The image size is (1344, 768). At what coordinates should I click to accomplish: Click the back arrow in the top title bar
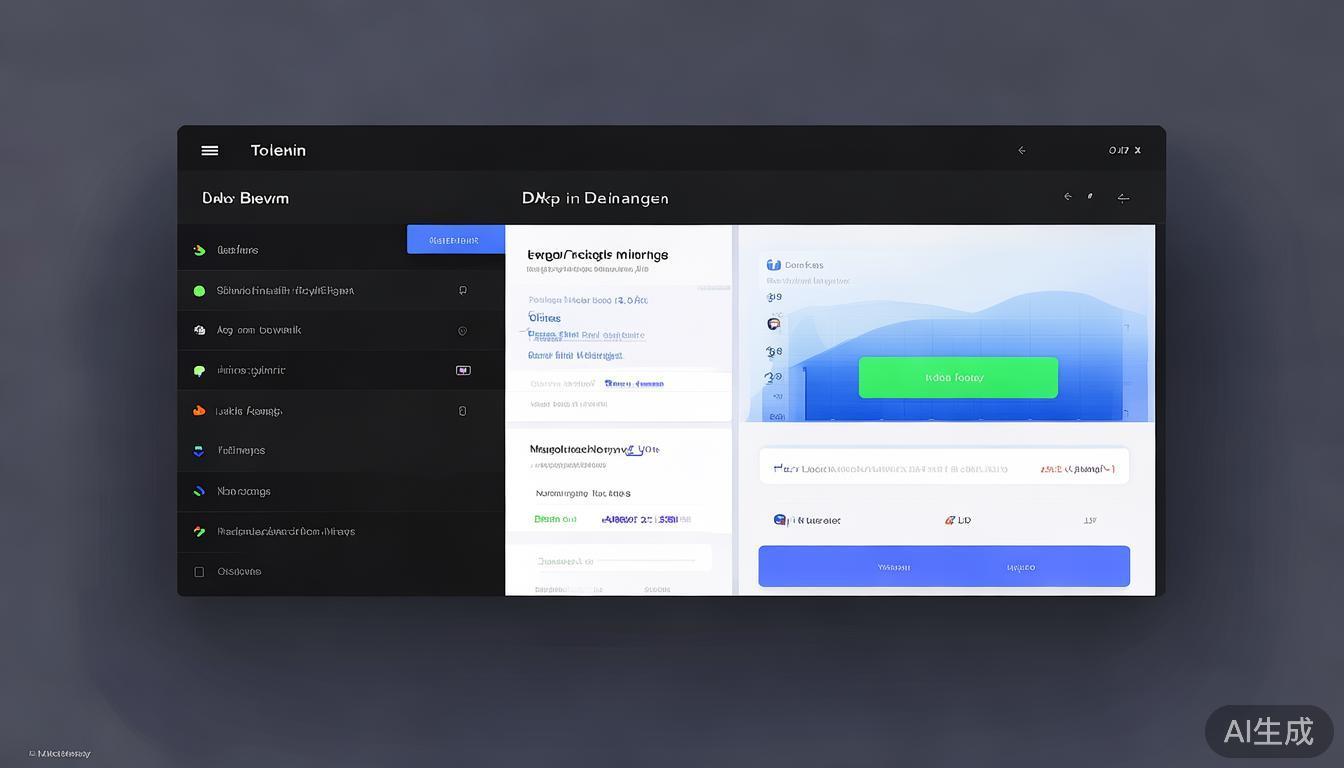pos(1021,150)
